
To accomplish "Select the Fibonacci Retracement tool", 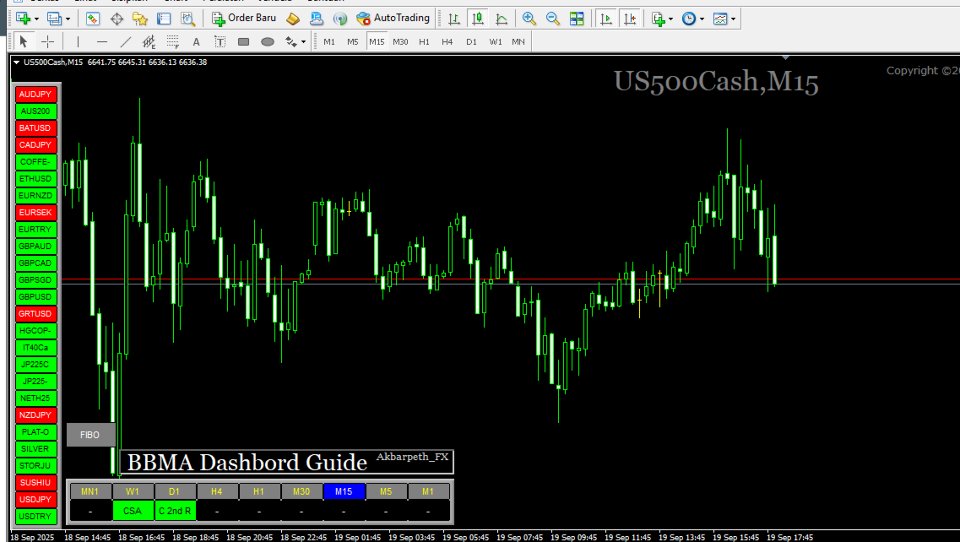I will coord(173,42).
